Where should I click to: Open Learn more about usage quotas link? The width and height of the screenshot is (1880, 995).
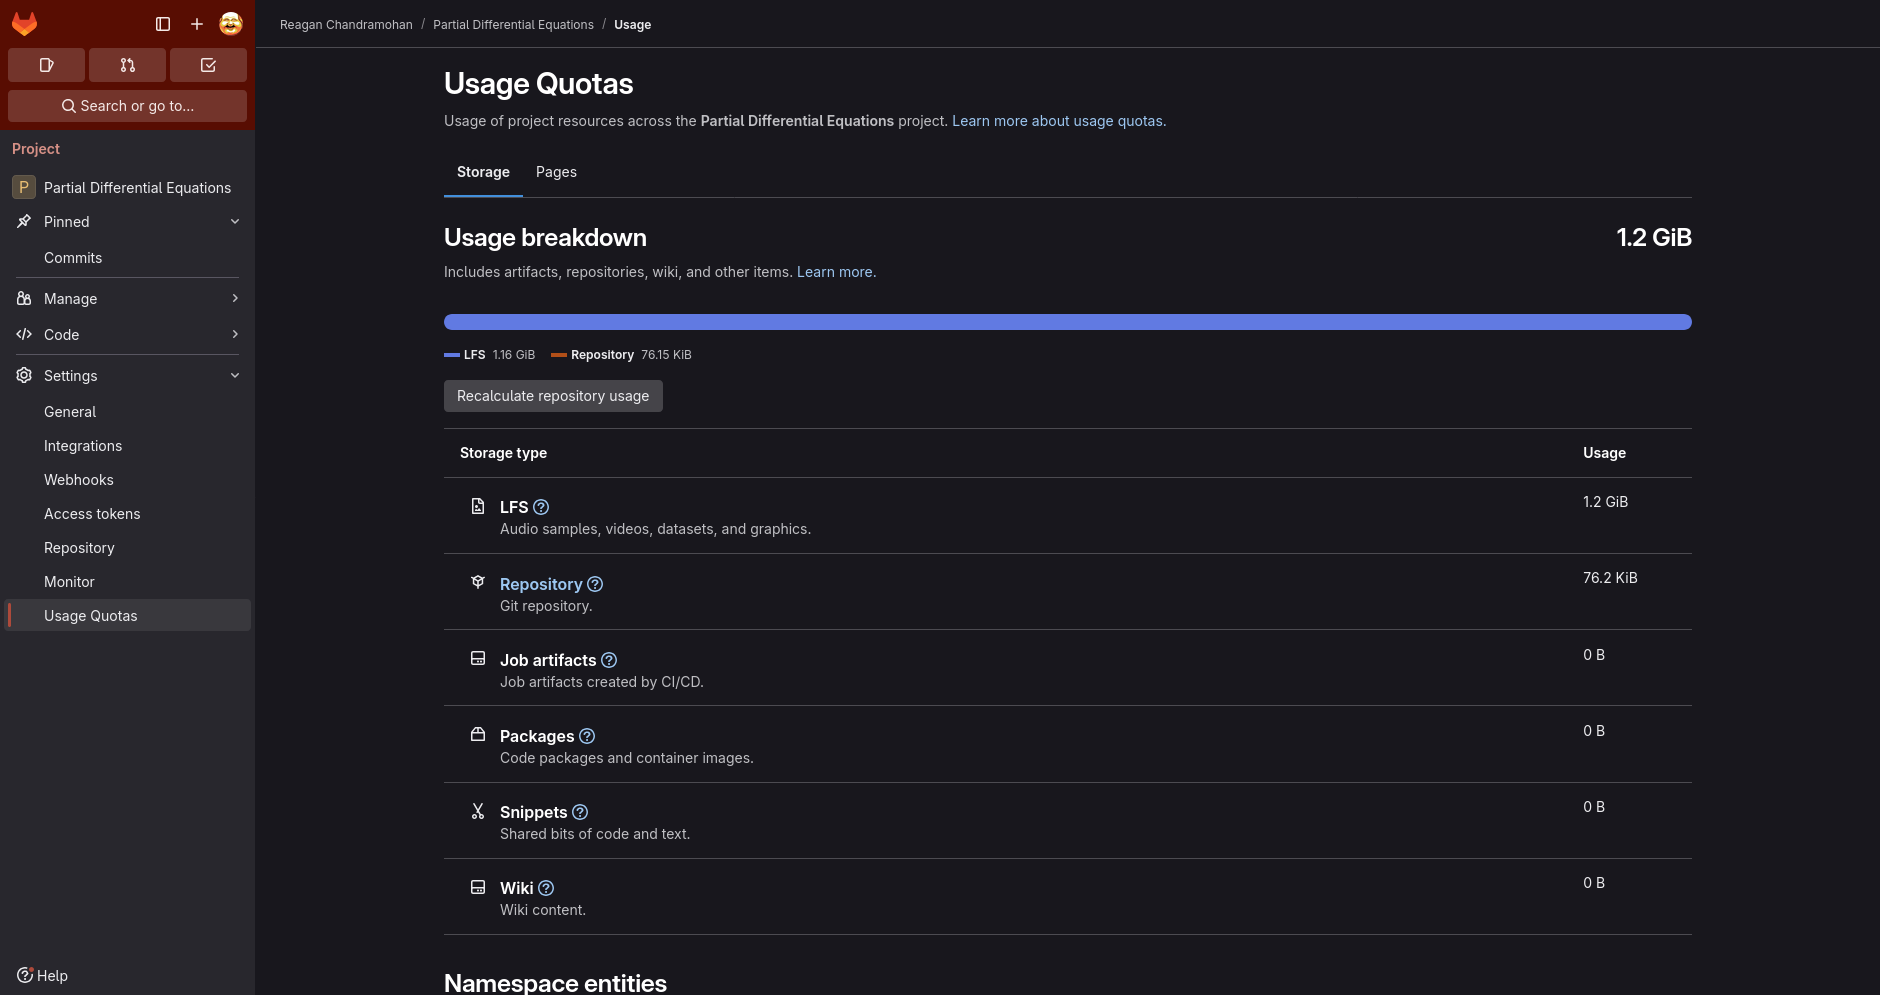1059,121
